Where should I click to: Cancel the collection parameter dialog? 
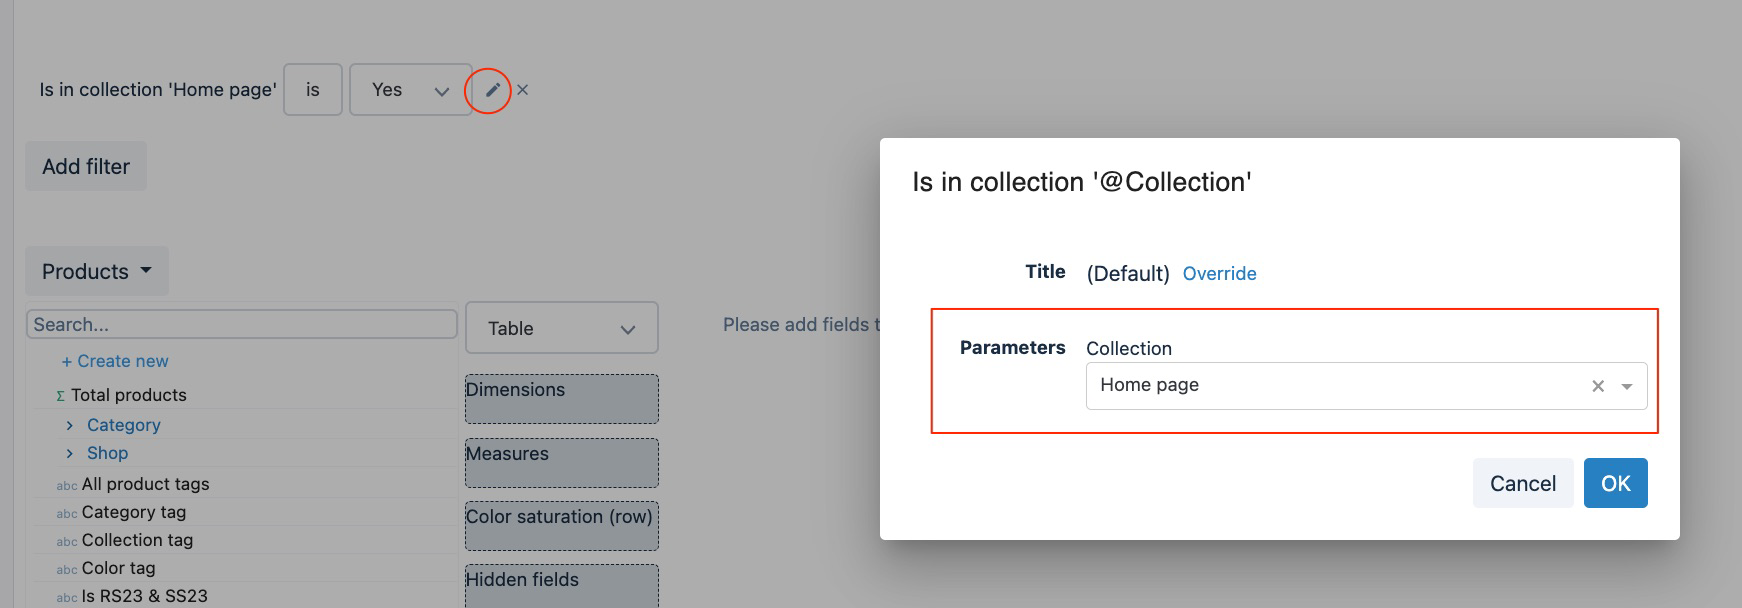(1522, 483)
